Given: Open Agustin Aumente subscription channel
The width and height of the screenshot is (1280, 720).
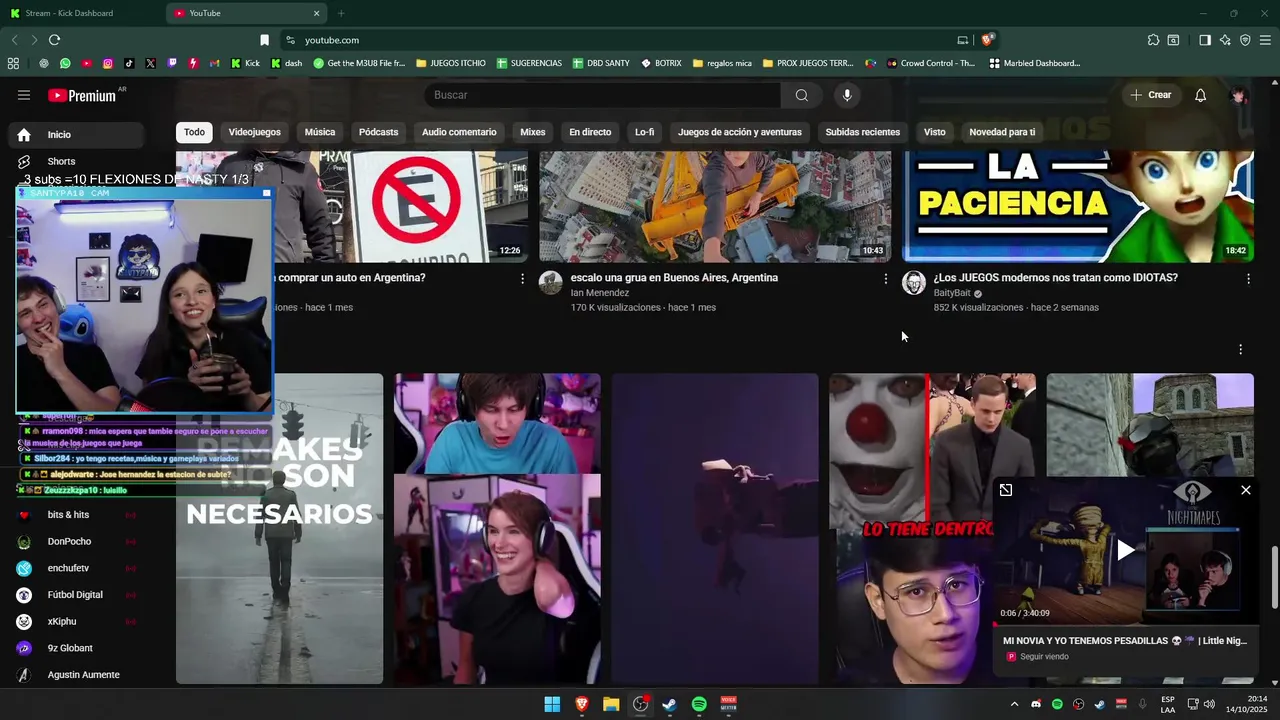Looking at the screenshot, I should pos(83,675).
